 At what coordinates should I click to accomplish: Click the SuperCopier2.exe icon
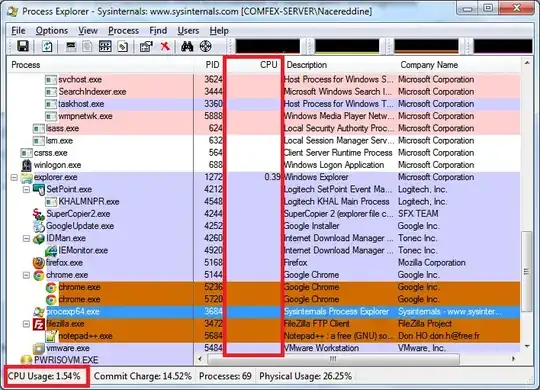[39, 214]
